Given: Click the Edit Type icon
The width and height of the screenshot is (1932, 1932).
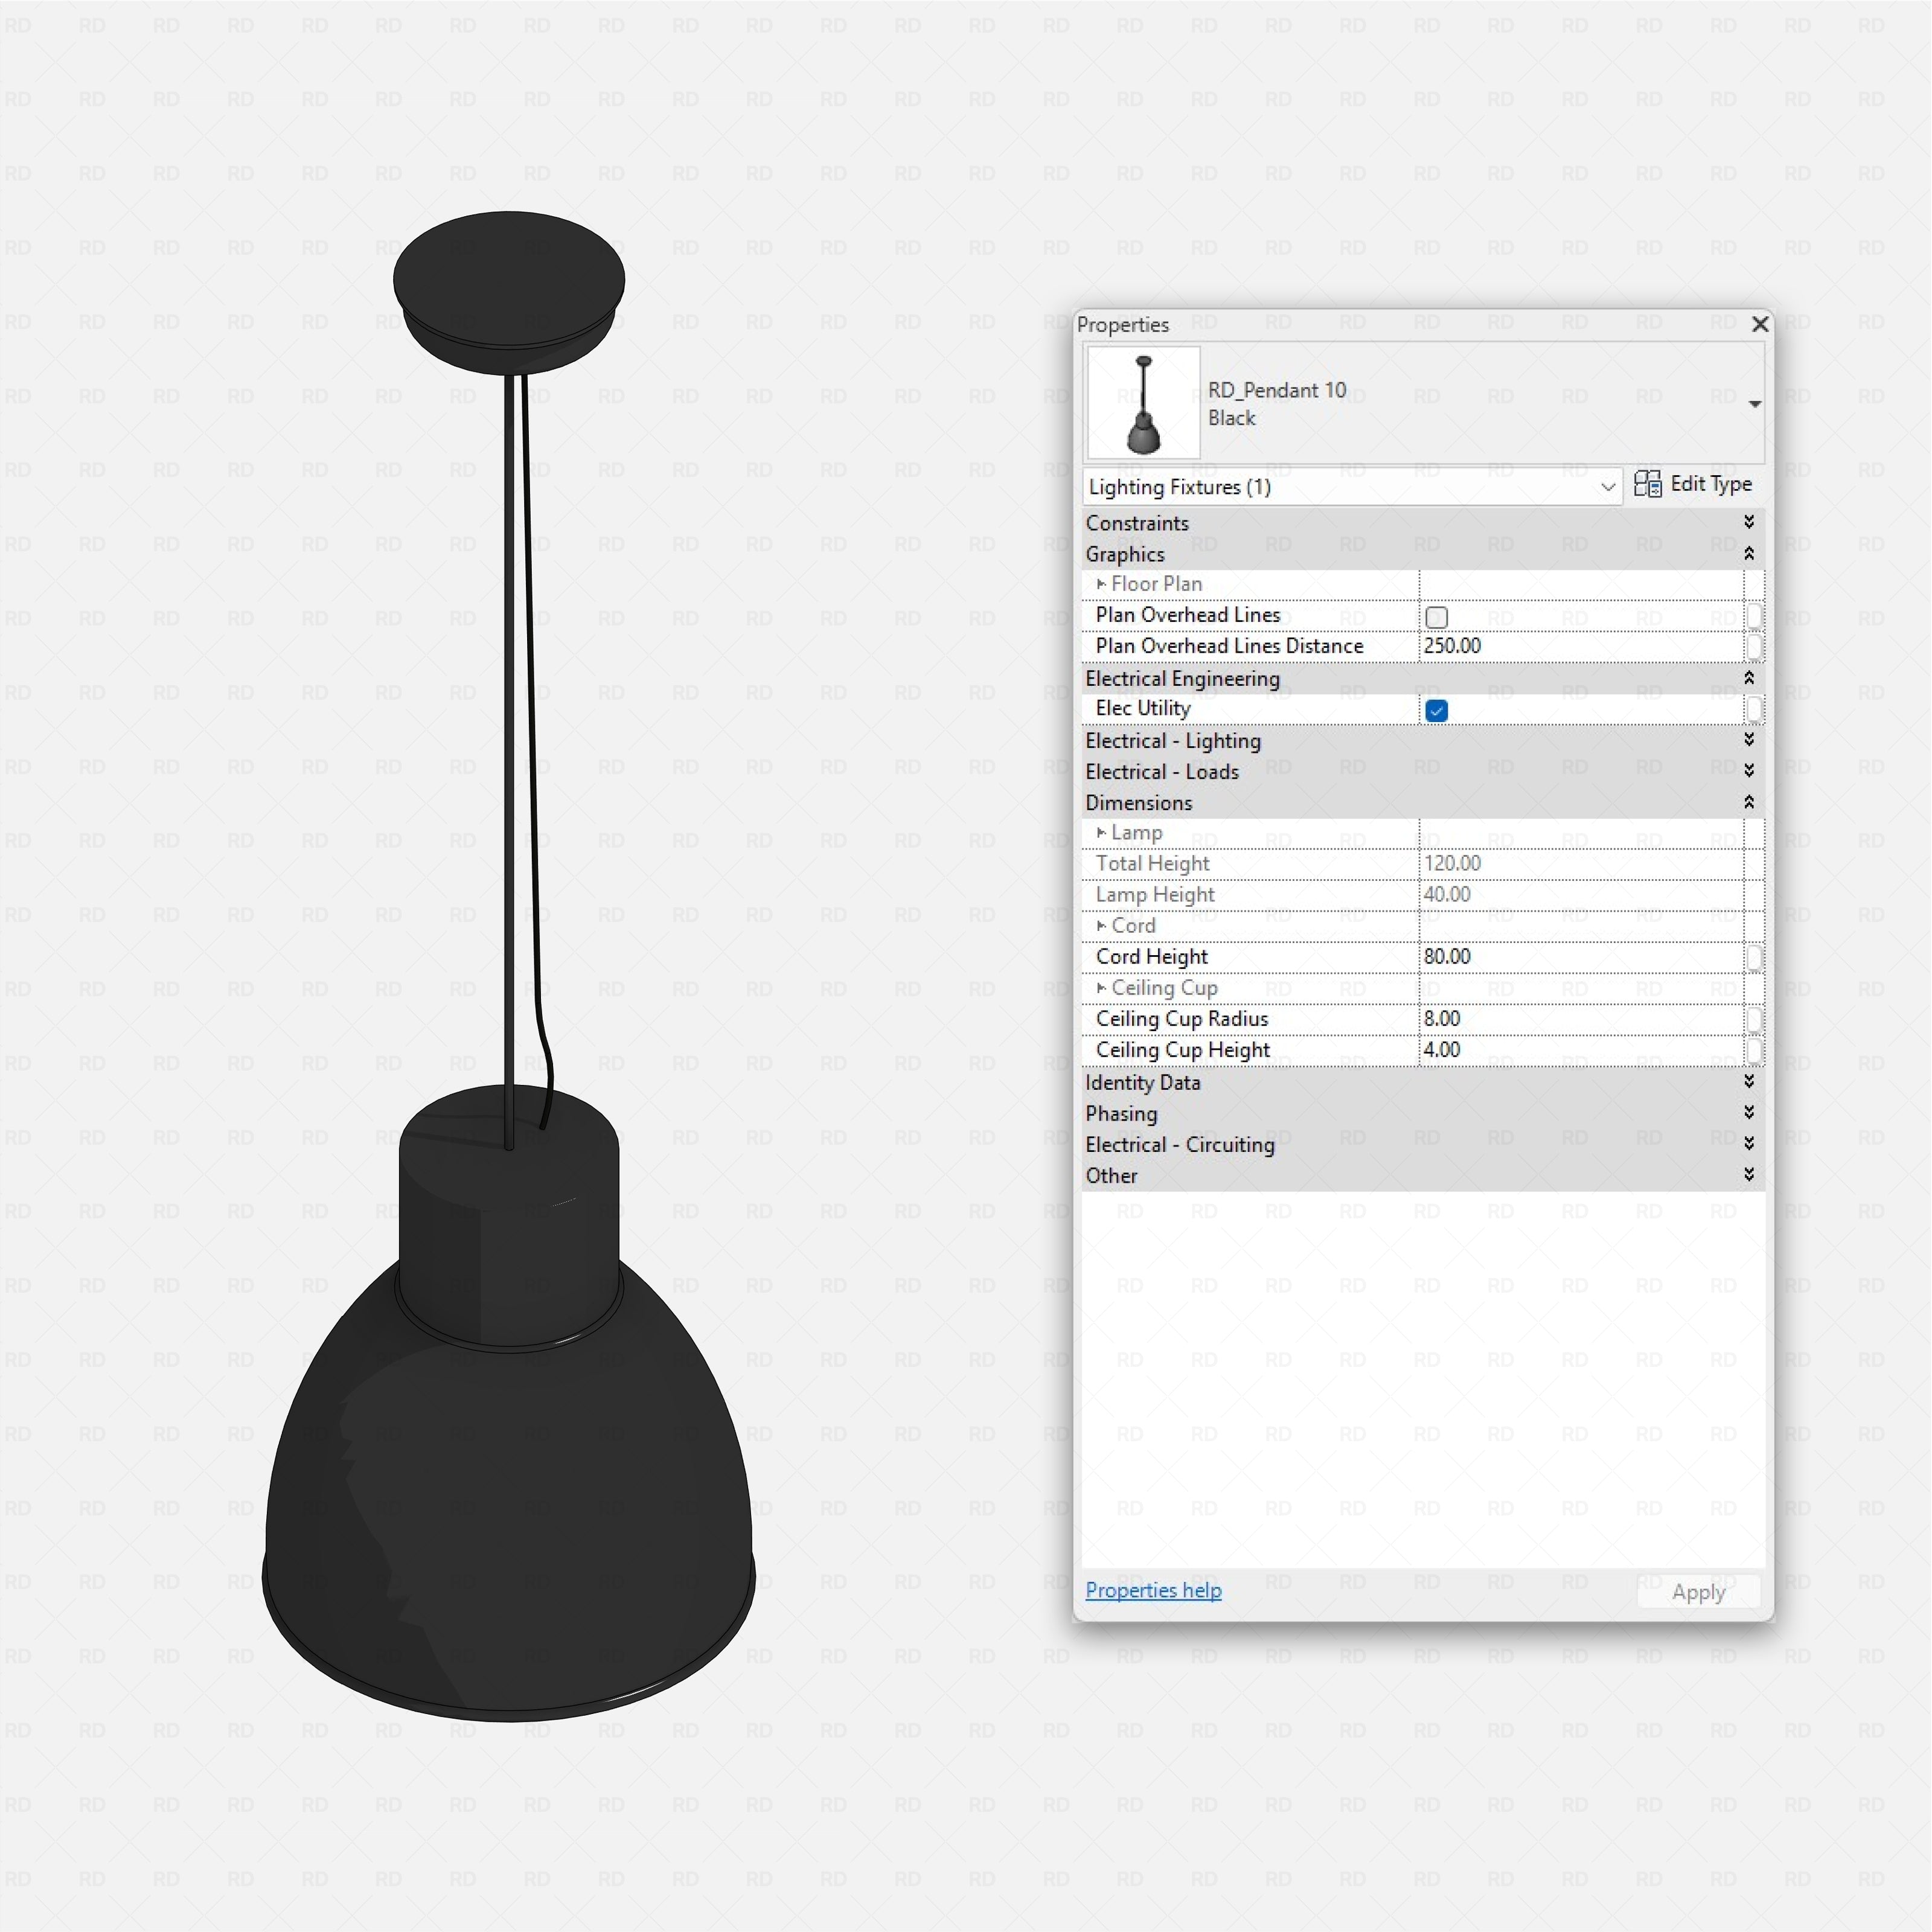Looking at the screenshot, I should (x=1647, y=484).
